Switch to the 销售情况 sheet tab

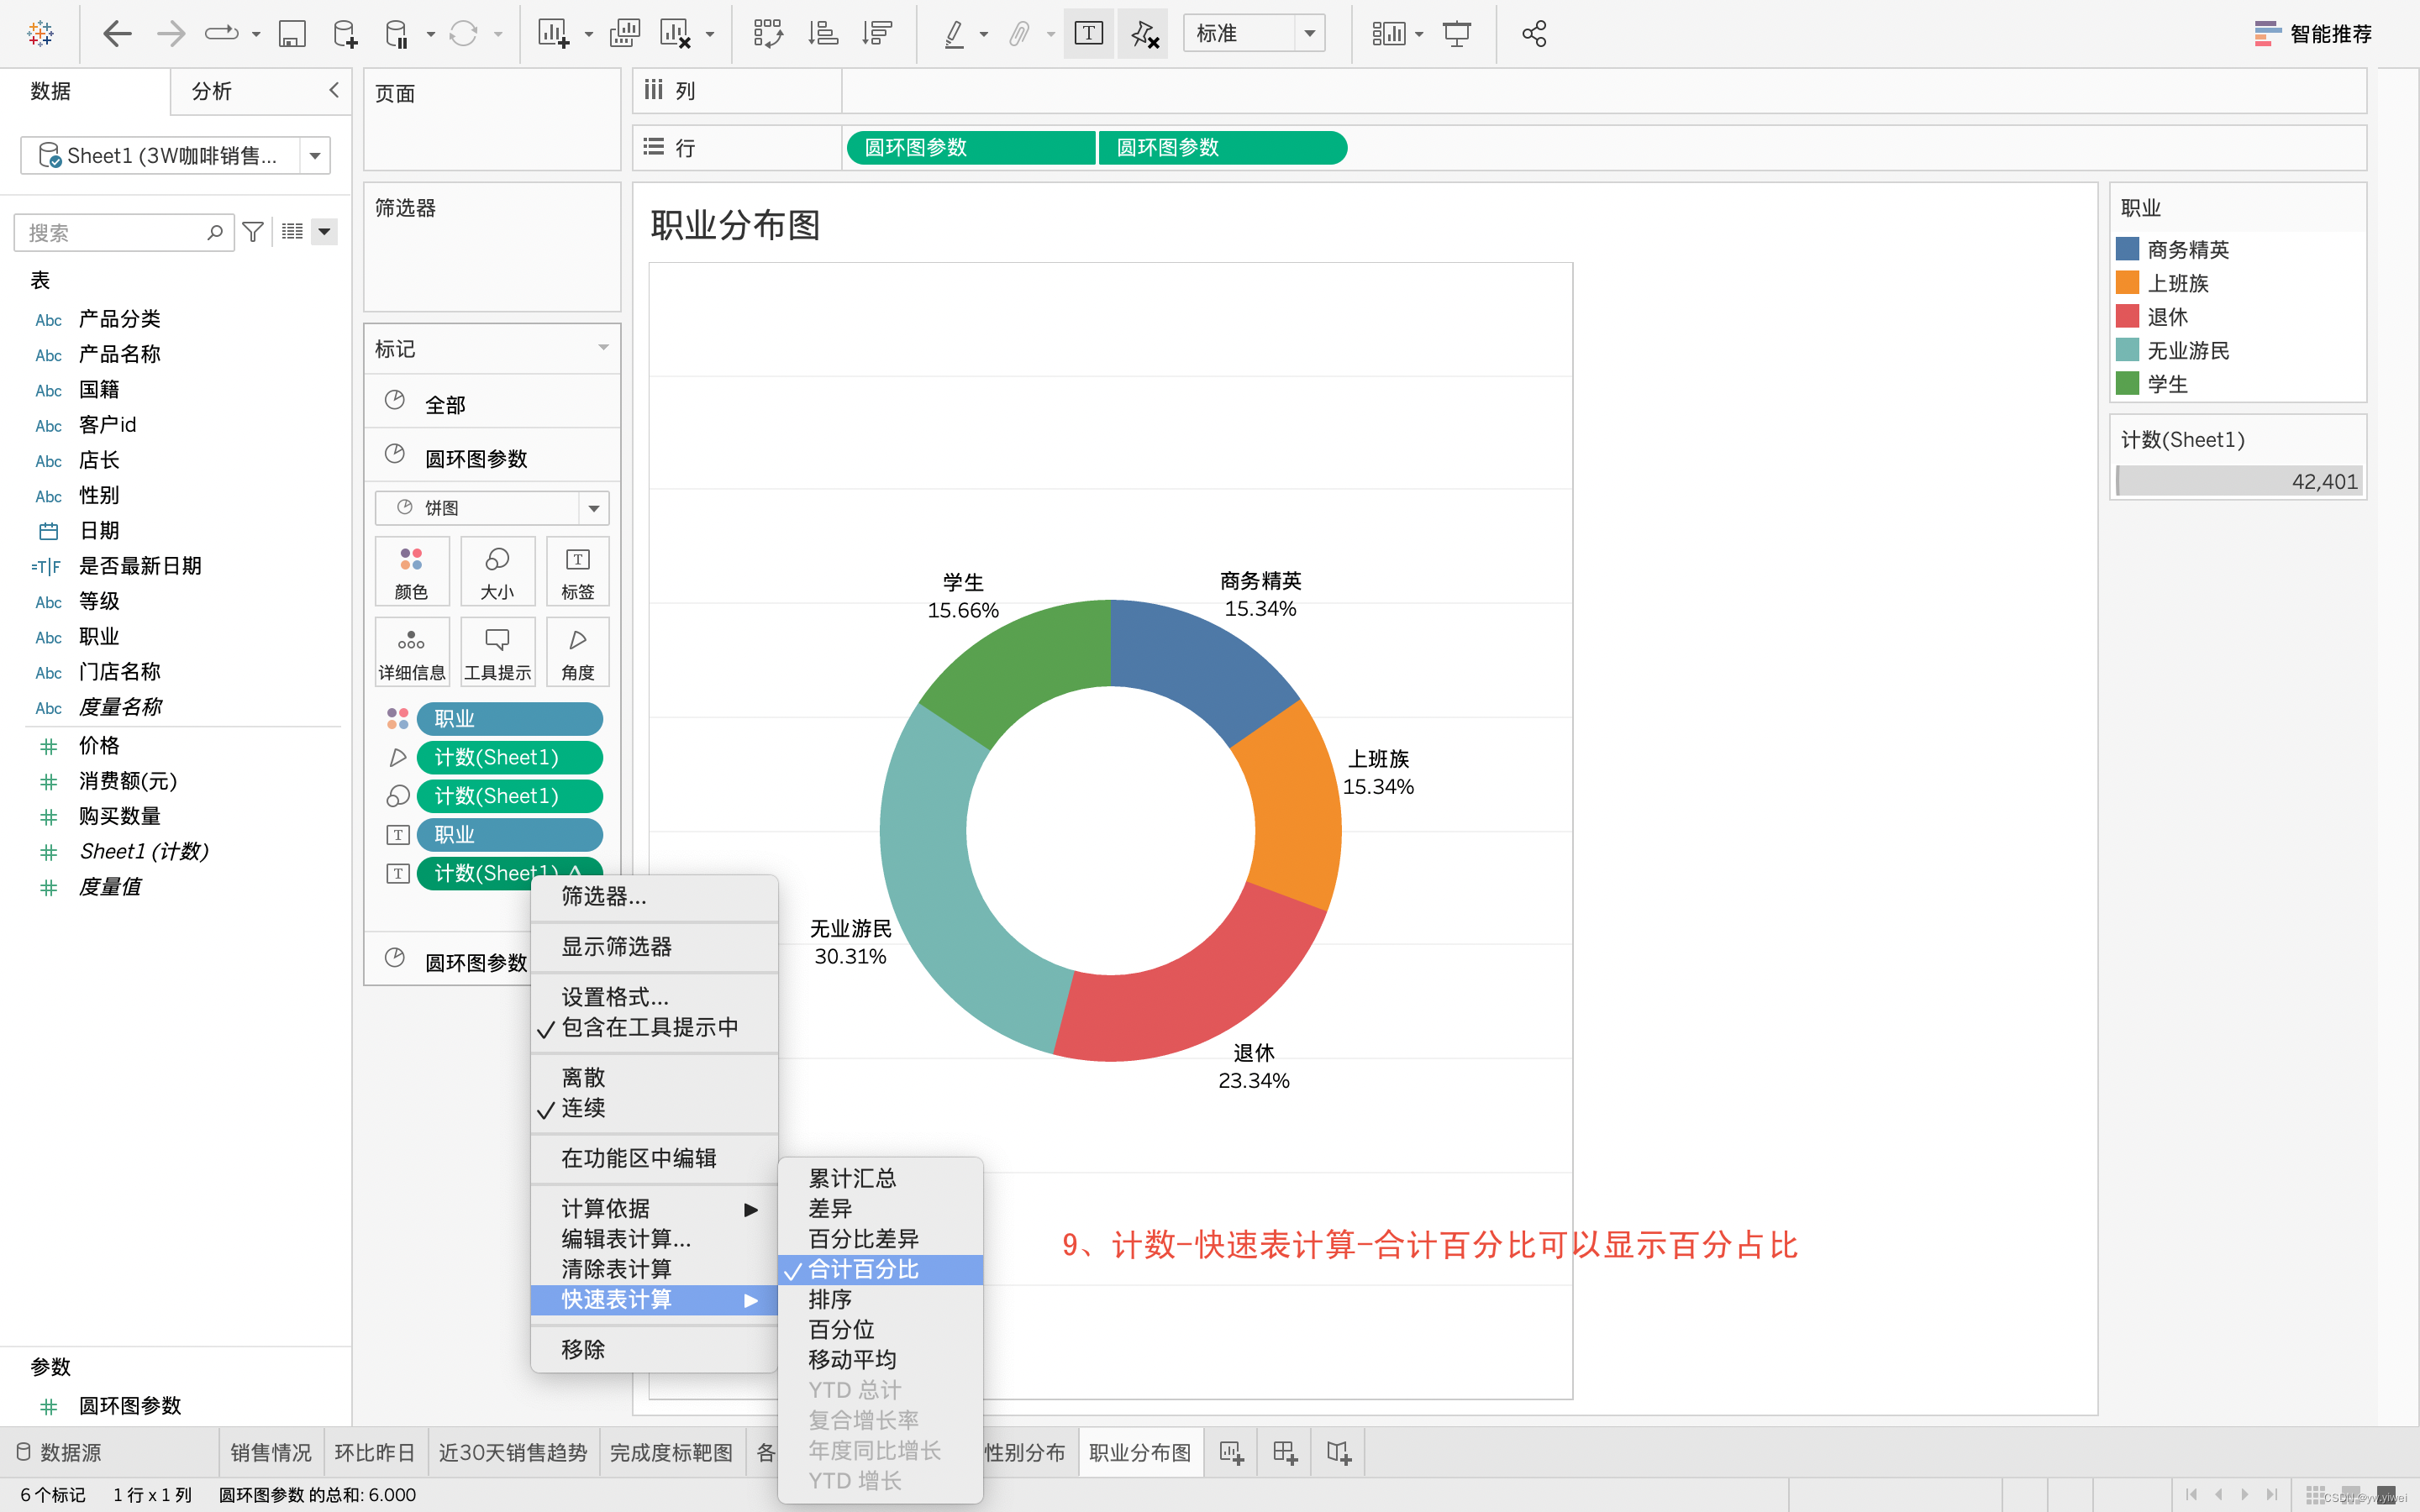[x=270, y=1452]
